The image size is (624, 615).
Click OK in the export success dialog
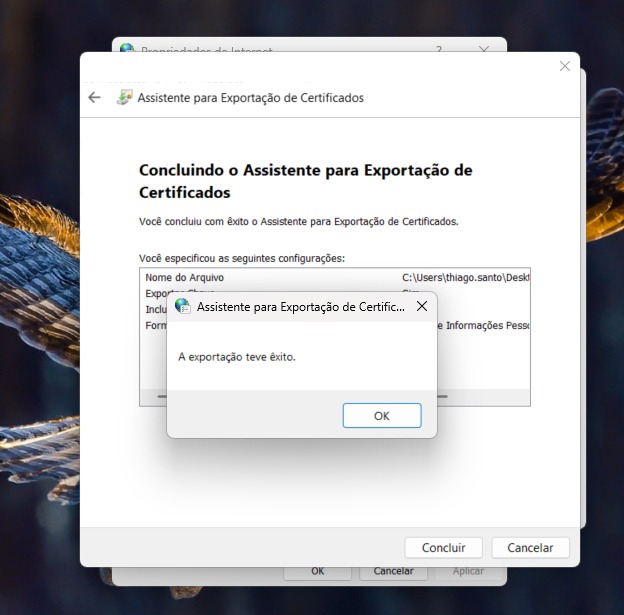(381, 416)
